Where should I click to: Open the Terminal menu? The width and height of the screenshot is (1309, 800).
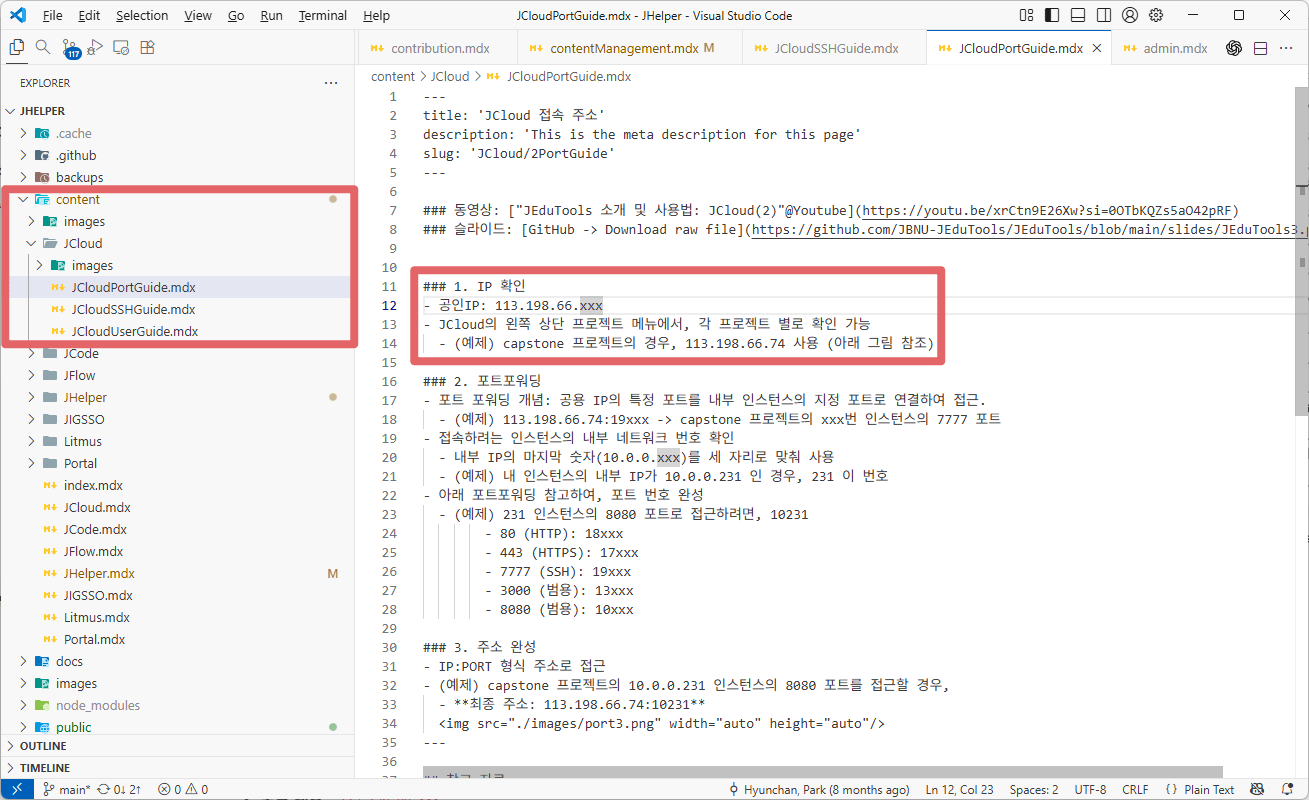click(322, 15)
